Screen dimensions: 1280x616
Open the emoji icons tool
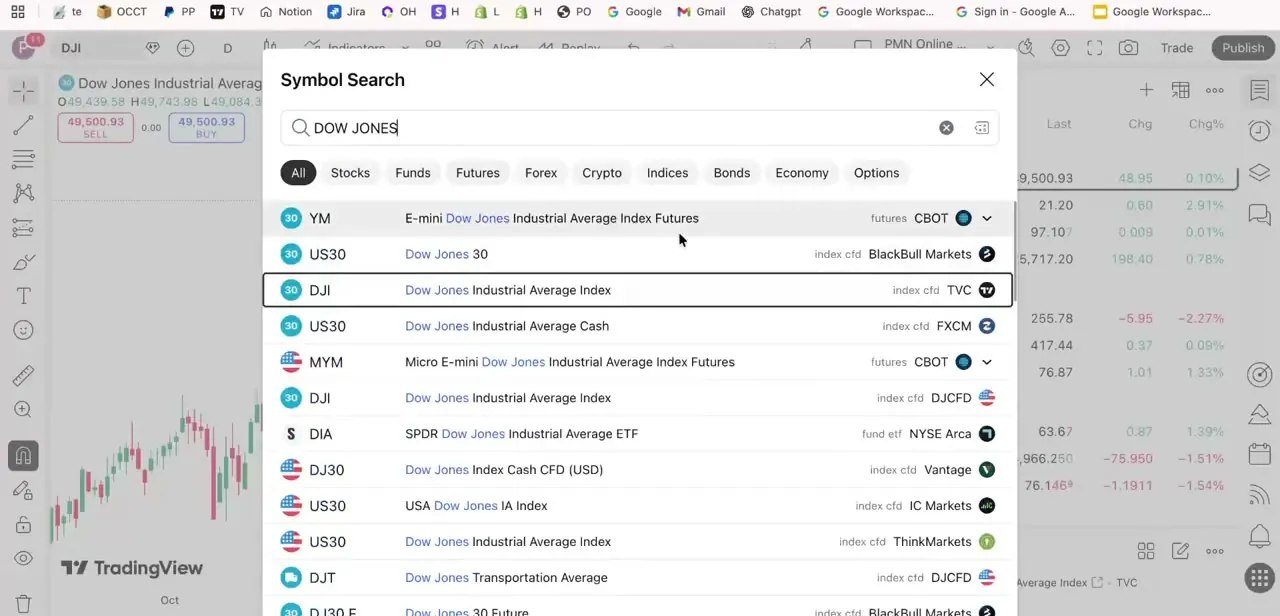coord(23,330)
